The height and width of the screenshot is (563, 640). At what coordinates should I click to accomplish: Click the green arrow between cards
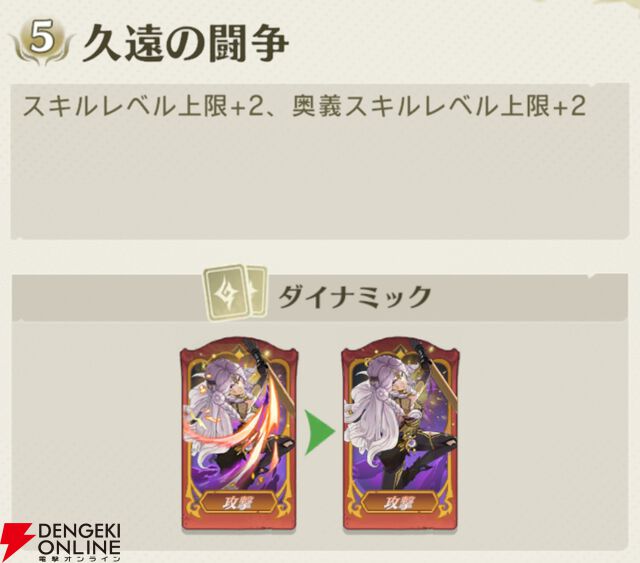(320, 432)
